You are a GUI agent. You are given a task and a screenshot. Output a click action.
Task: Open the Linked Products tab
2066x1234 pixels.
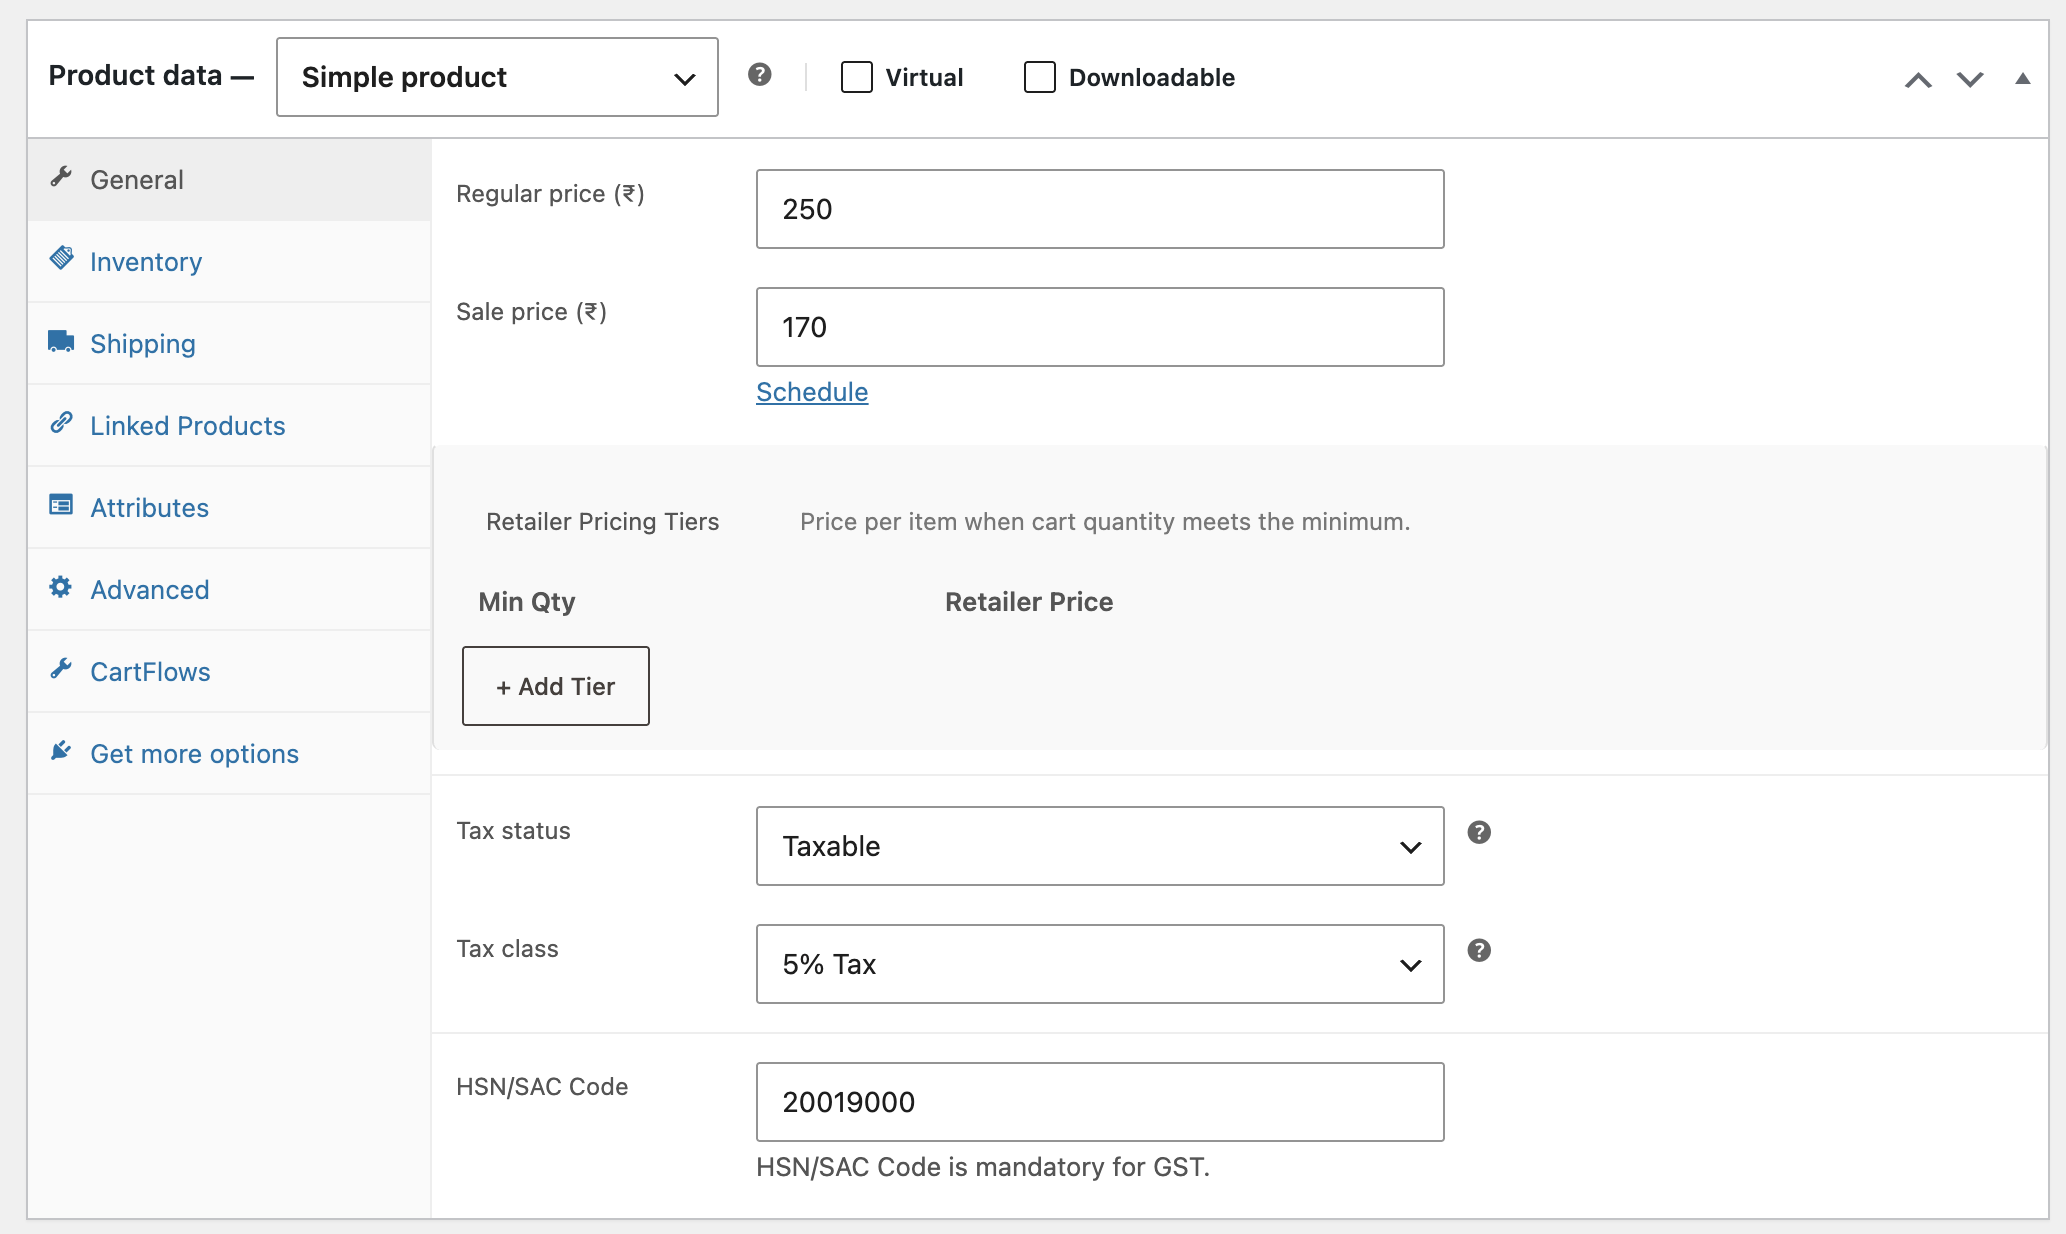(229, 426)
